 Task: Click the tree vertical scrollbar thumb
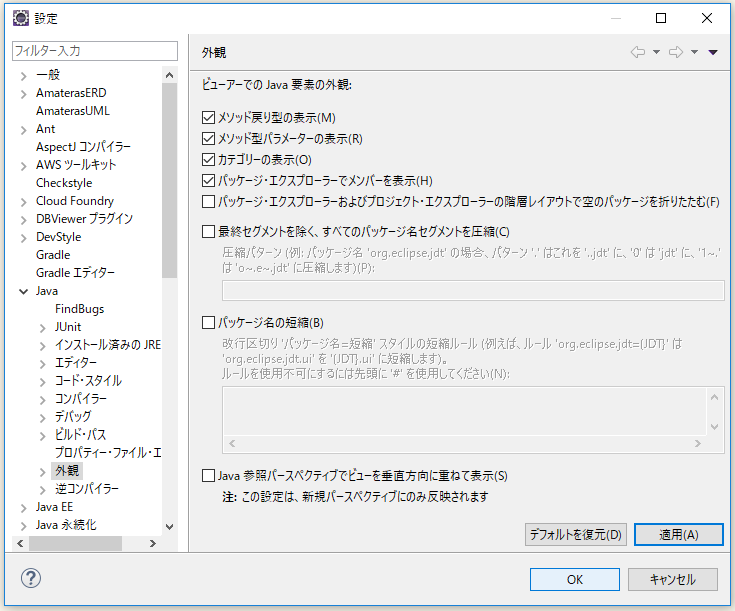click(x=170, y=181)
